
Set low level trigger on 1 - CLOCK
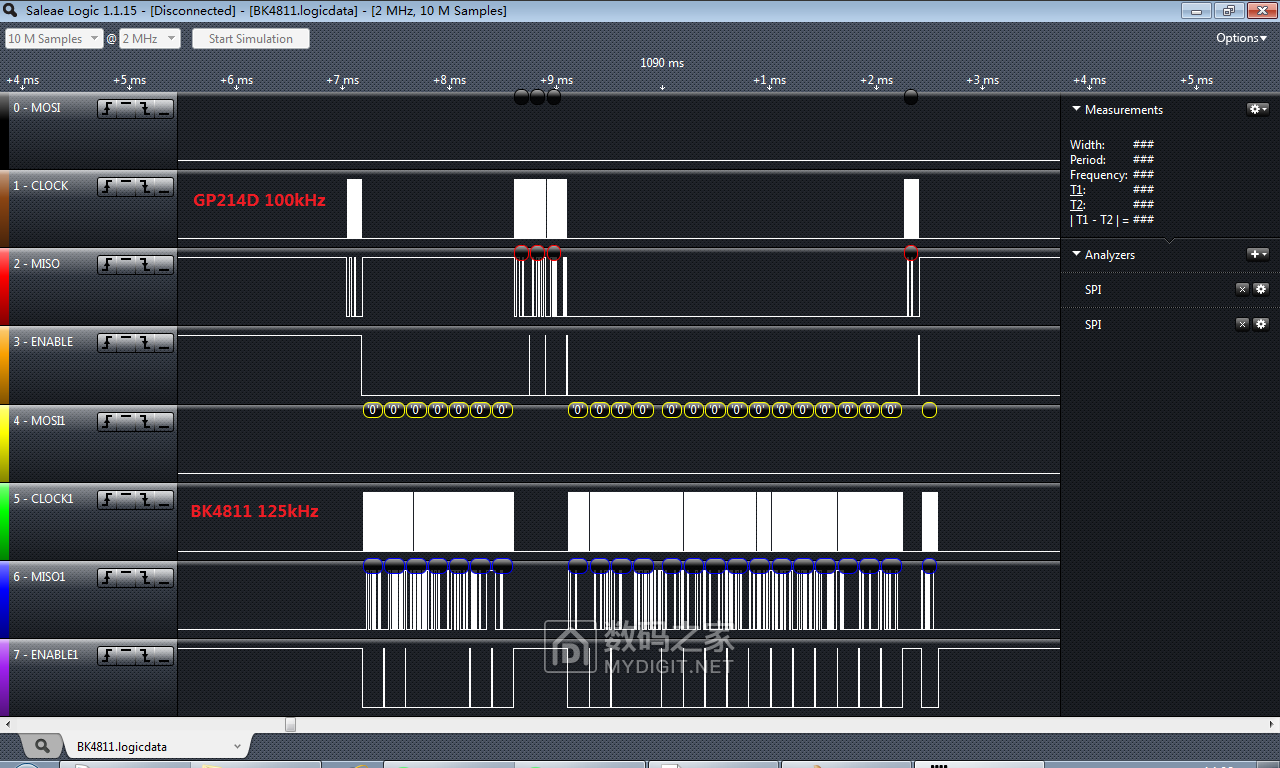pos(164,187)
